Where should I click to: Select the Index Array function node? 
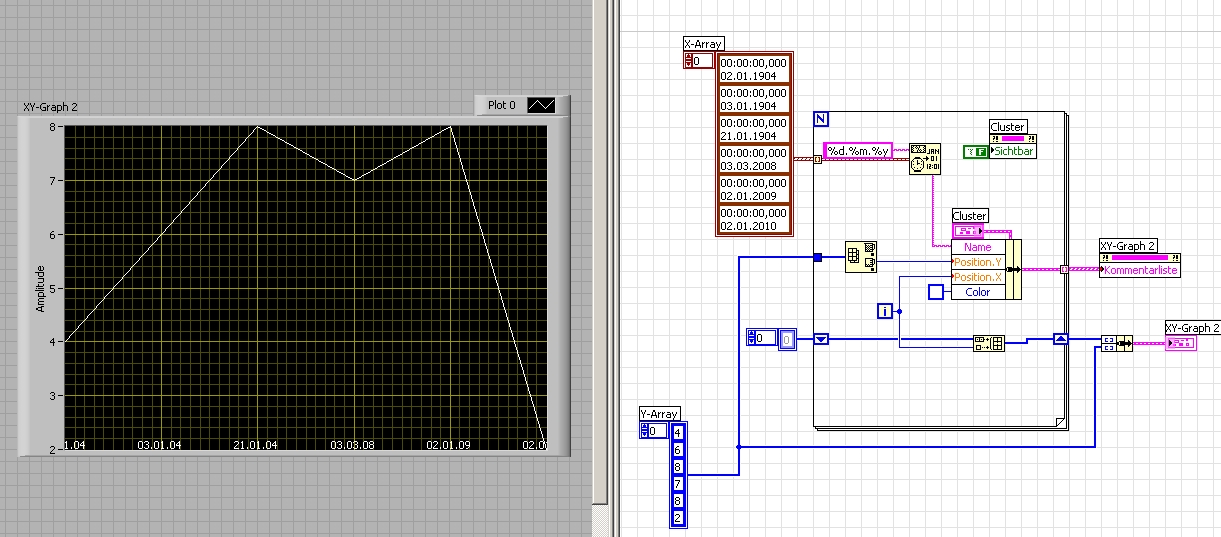click(860, 257)
